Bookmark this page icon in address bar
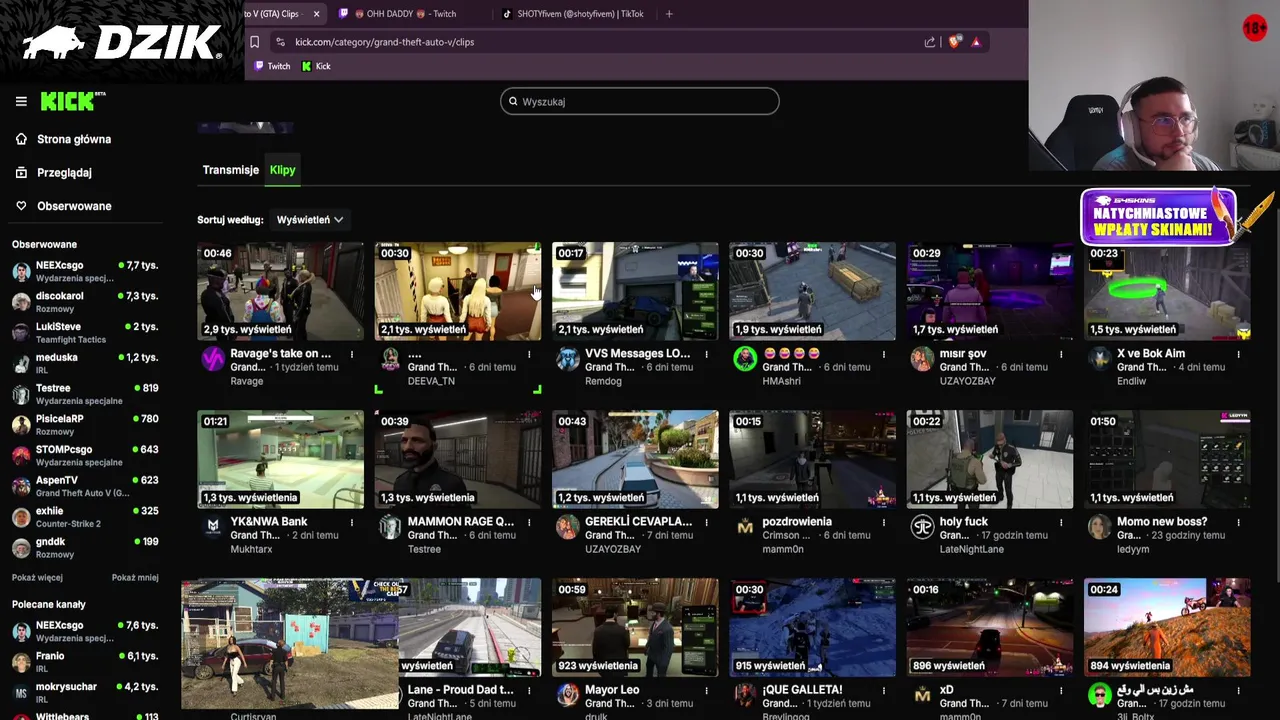The image size is (1280, 720). (254, 42)
